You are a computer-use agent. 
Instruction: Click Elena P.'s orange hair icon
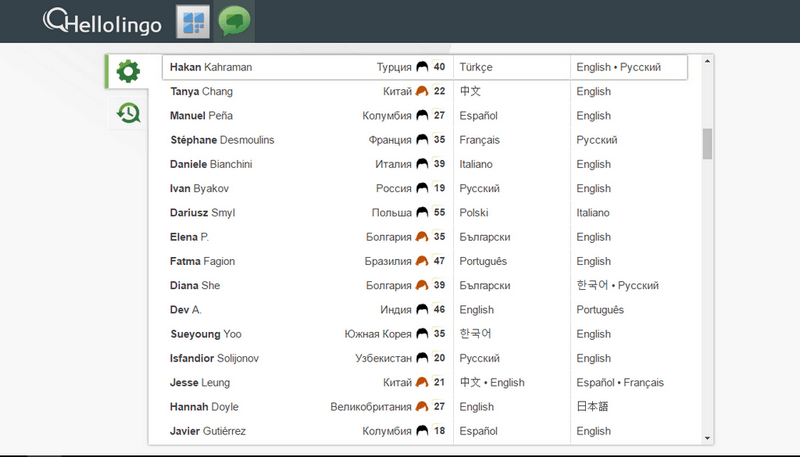[422, 237]
